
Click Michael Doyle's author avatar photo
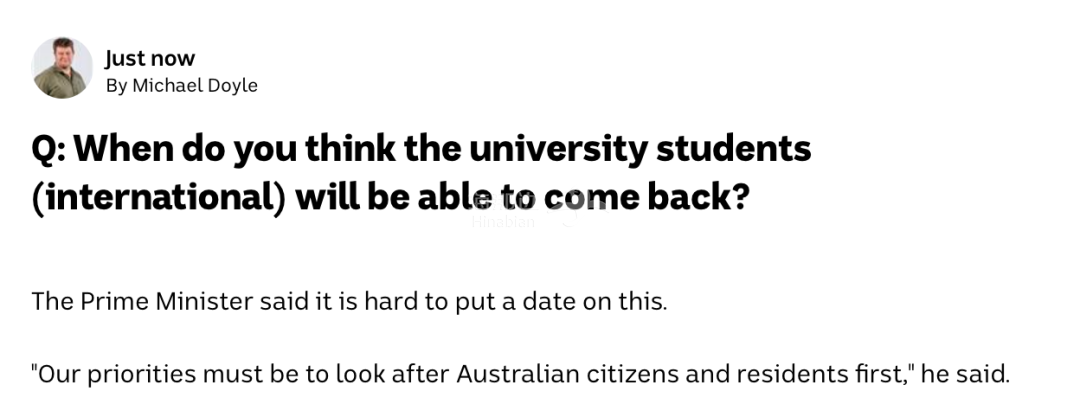[62, 69]
